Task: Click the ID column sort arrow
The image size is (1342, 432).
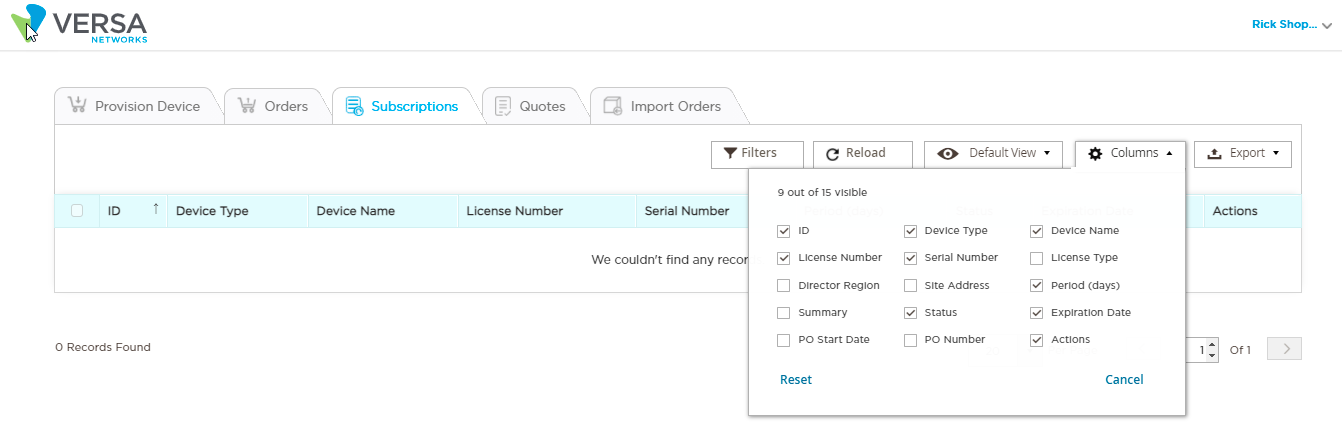Action: (156, 210)
